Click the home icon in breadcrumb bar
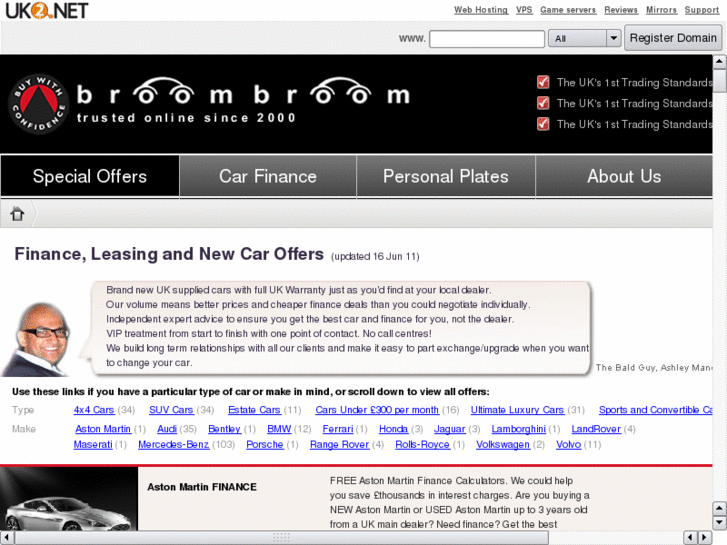Viewport: 727px width, 545px height. (18, 214)
